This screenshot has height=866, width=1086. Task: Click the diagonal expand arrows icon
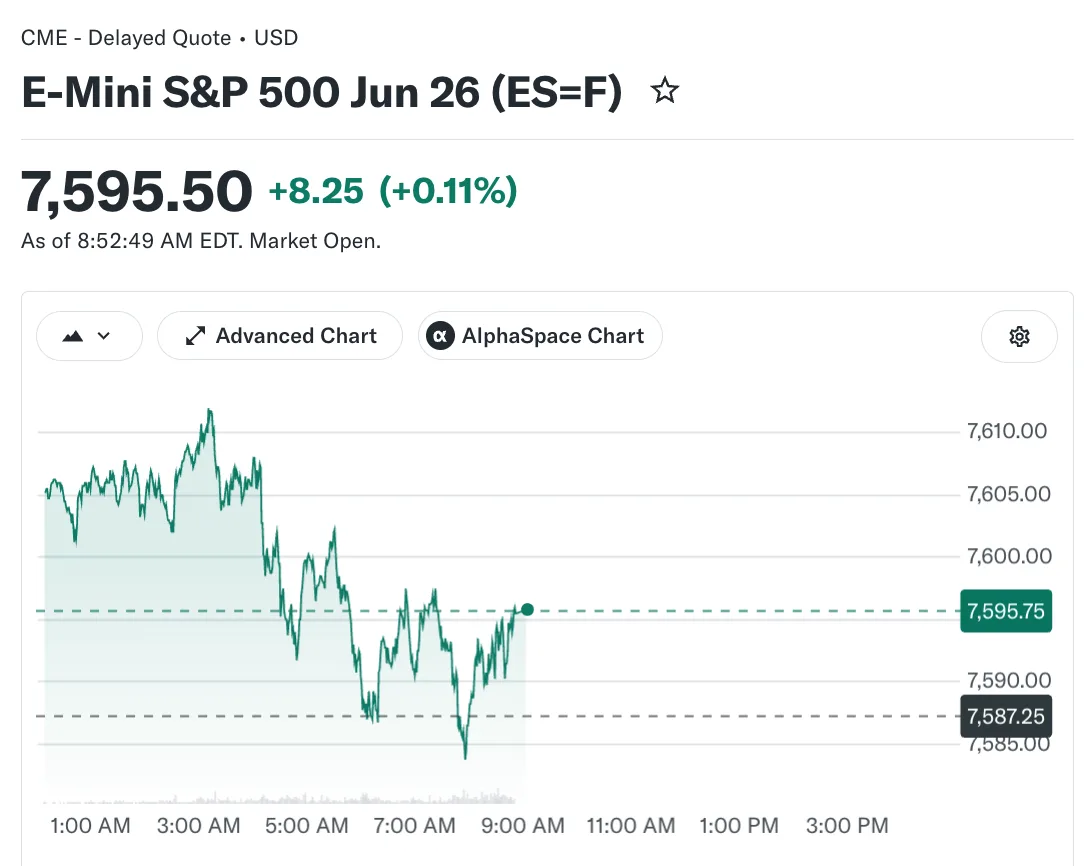[x=195, y=336]
